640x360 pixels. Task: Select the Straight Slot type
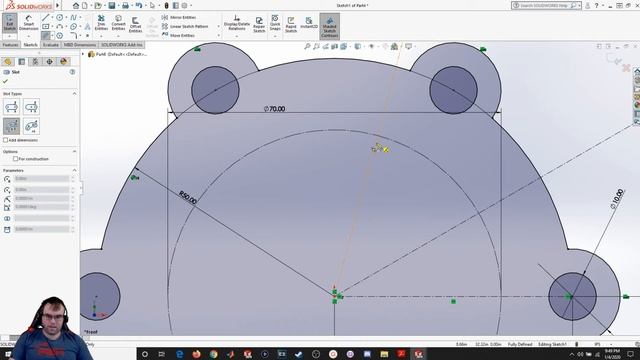(11, 107)
